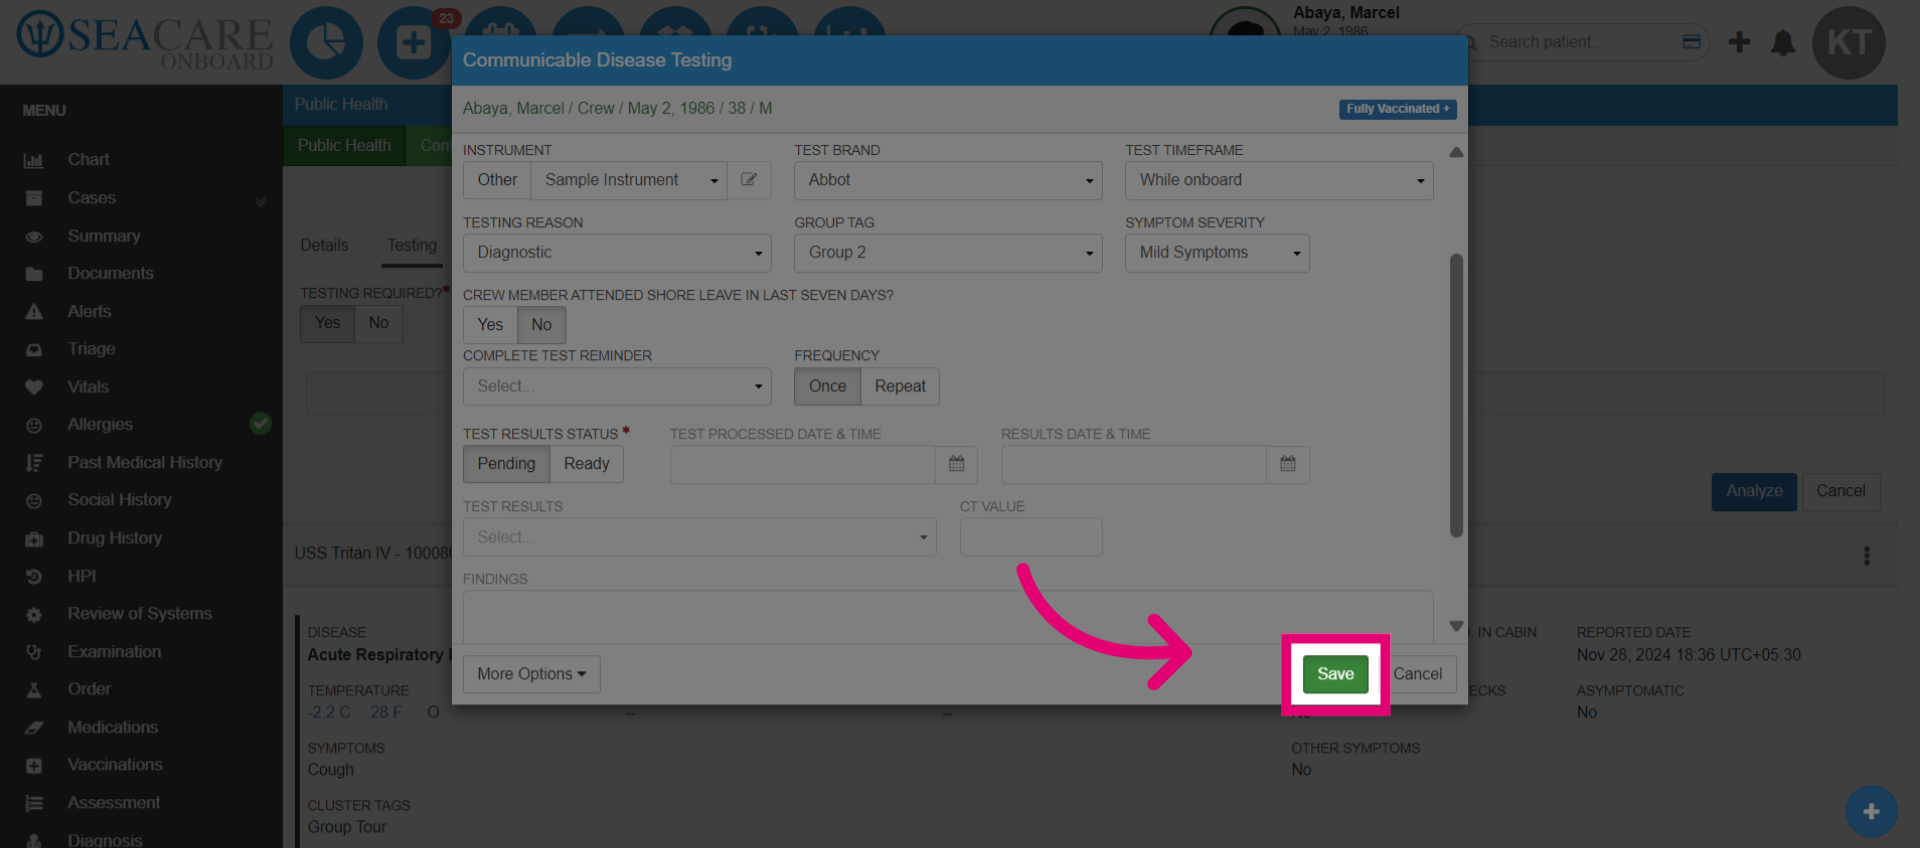1920x848 pixels.
Task: Expand the More Options menu
Action: coord(531,674)
